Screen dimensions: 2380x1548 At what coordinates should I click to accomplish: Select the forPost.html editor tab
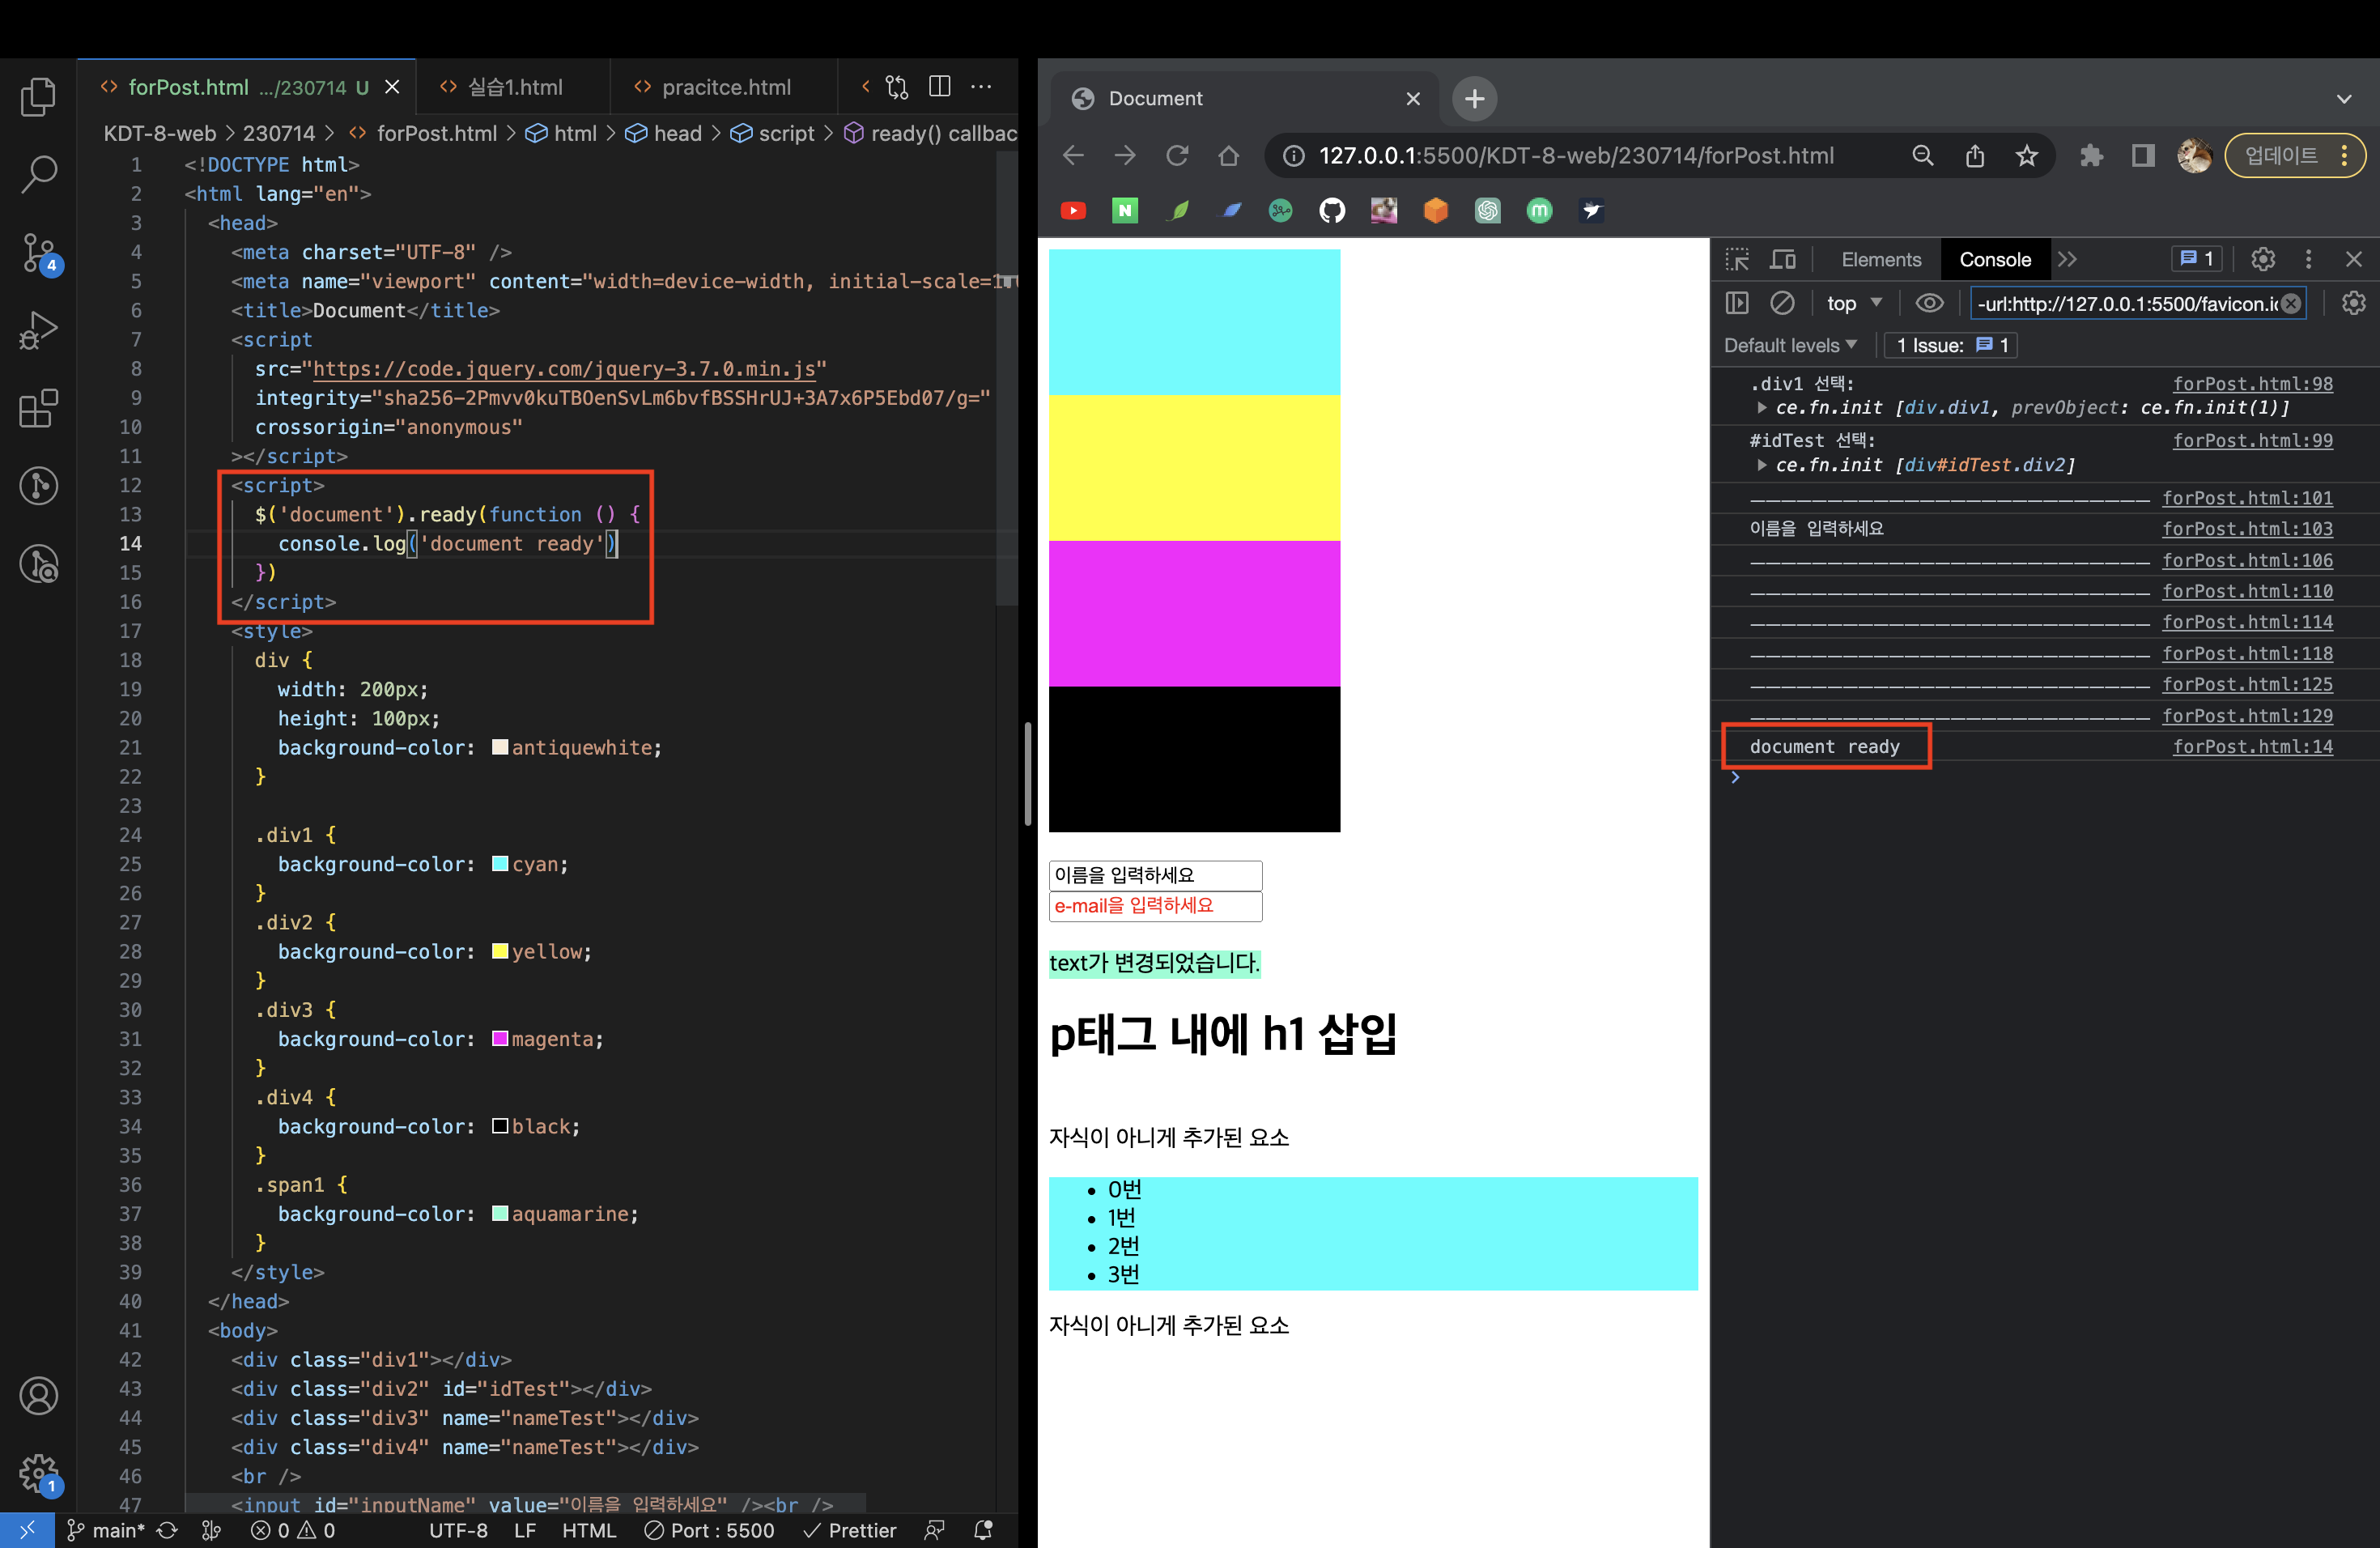[247, 87]
